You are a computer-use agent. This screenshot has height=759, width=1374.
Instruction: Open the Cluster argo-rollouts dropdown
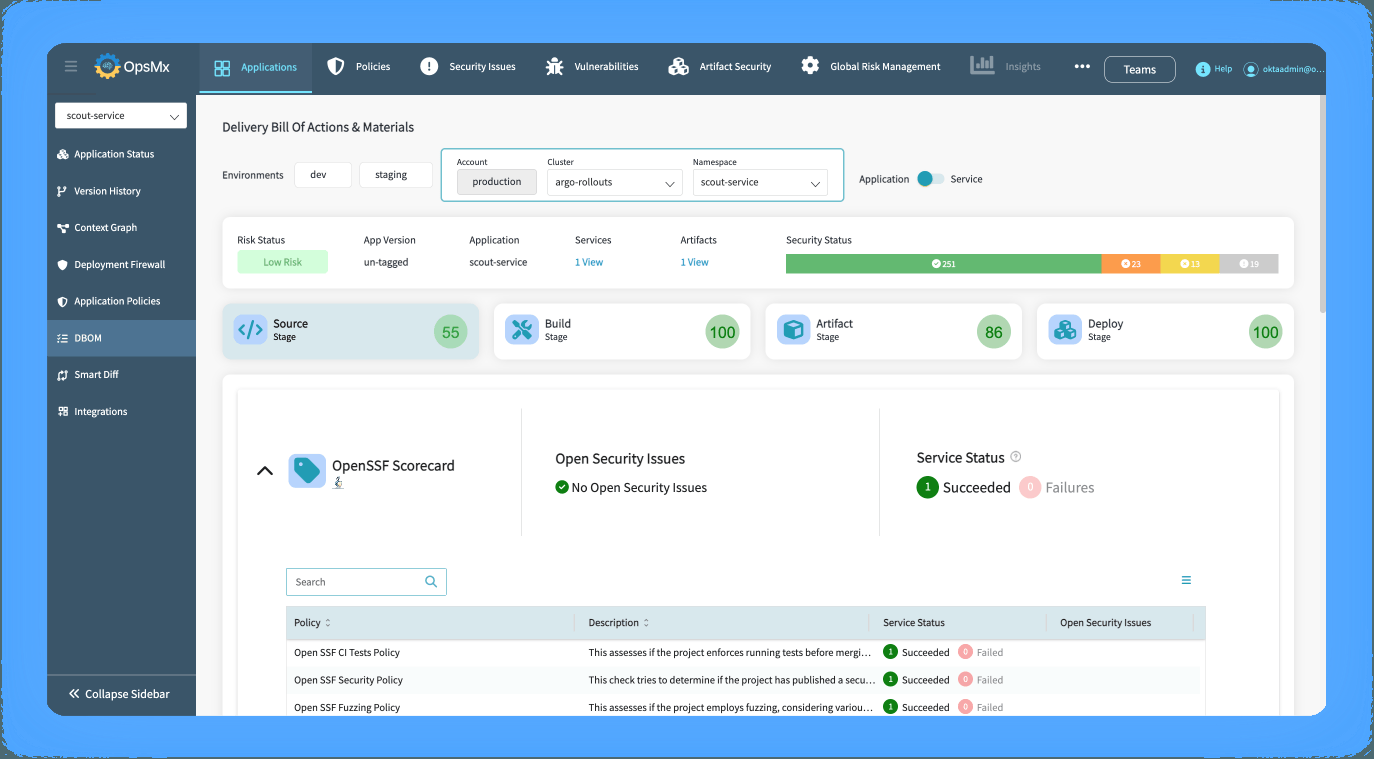tap(614, 182)
